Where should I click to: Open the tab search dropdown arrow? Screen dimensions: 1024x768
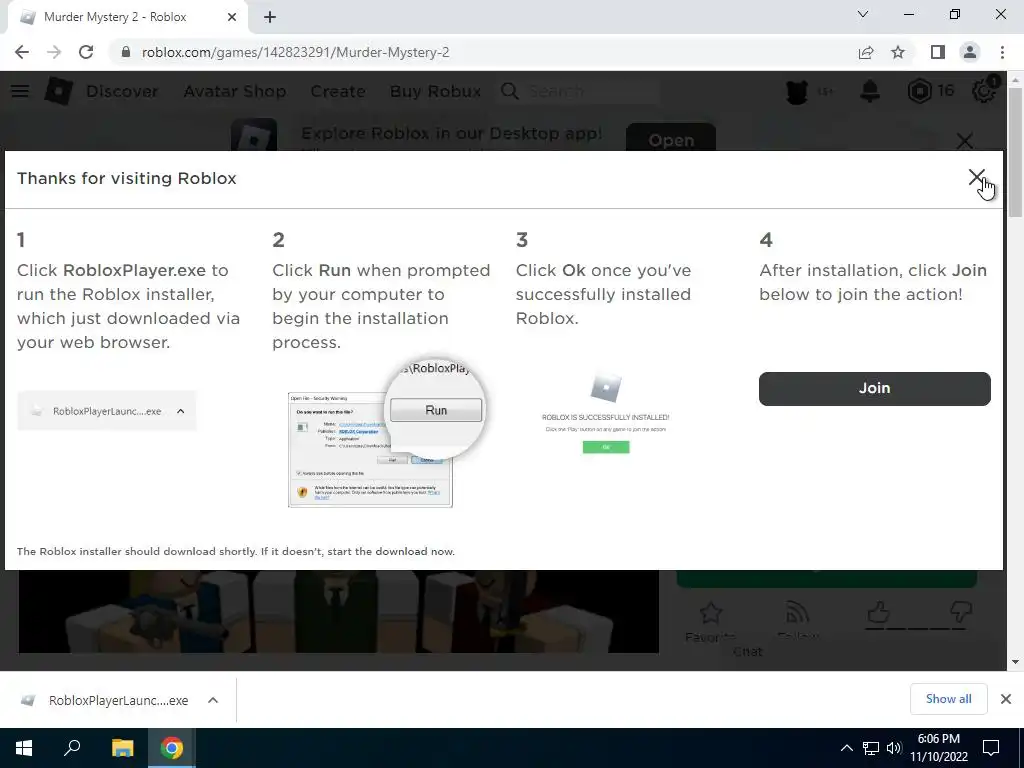863,14
